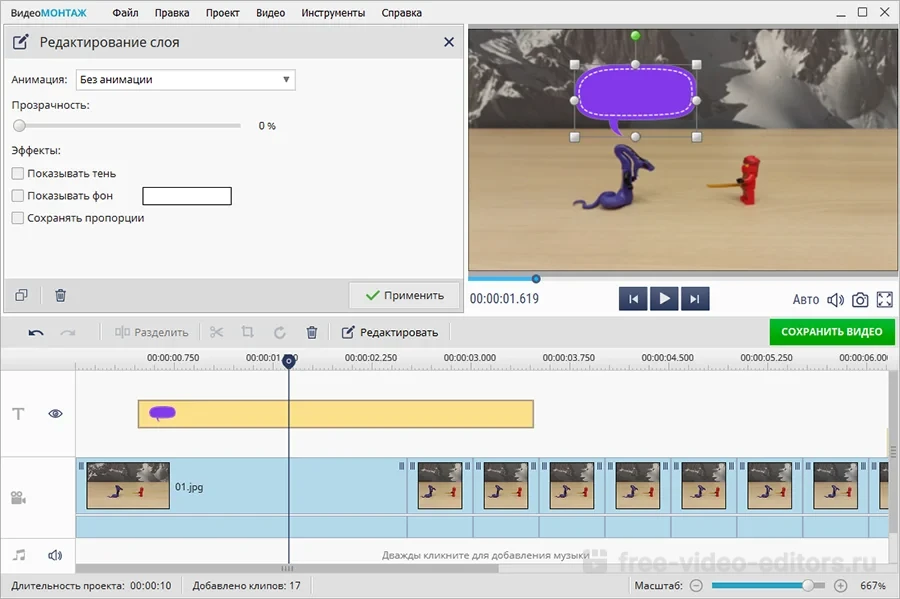The height and width of the screenshot is (599, 900).
Task: Click the undo arrow in timeline toolbar
Action: 36,332
